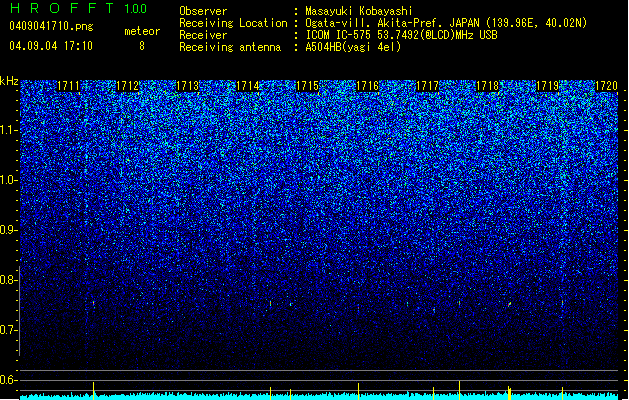Image resolution: width=629 pixels, height=400 pixels.
Task: Click the bright meteor echo after 1718
Action: coord(509,305)
